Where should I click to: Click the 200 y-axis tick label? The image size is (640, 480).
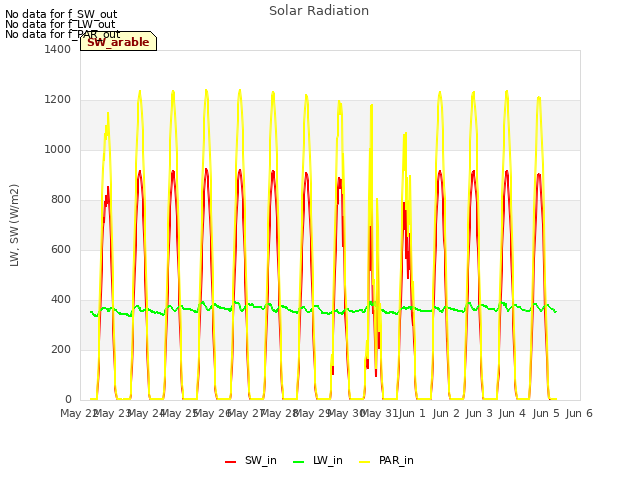(61, 349)
